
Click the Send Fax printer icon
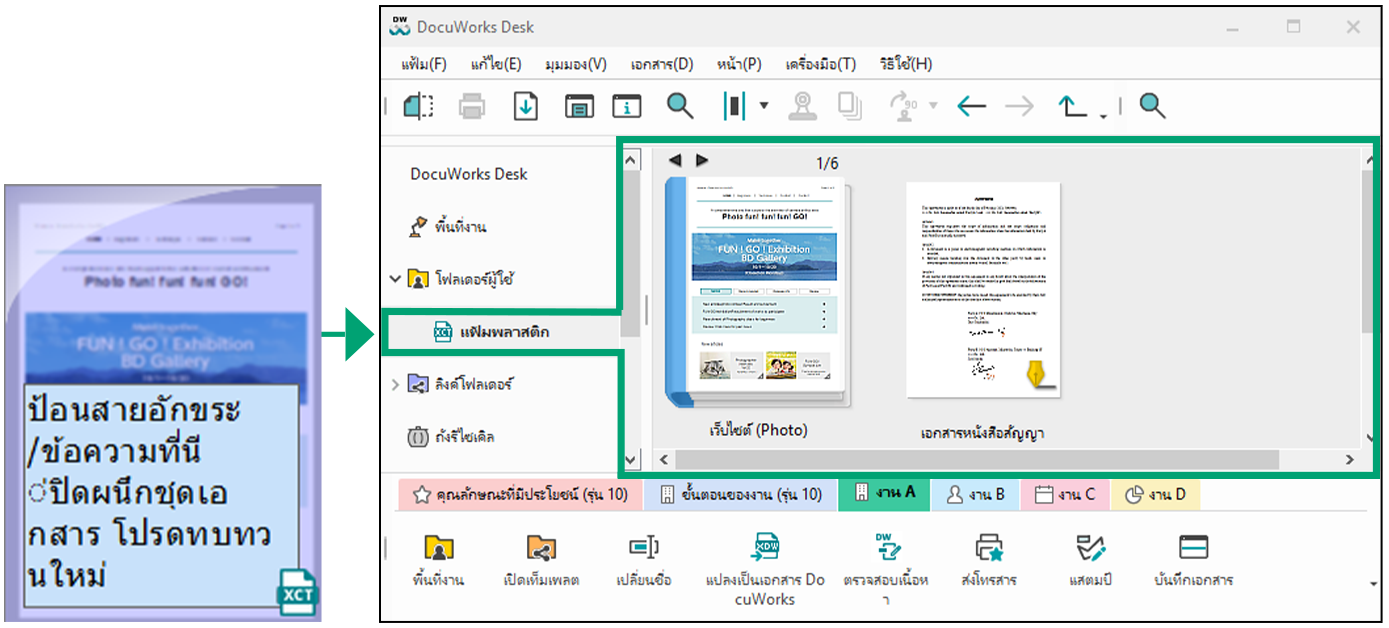989,547
